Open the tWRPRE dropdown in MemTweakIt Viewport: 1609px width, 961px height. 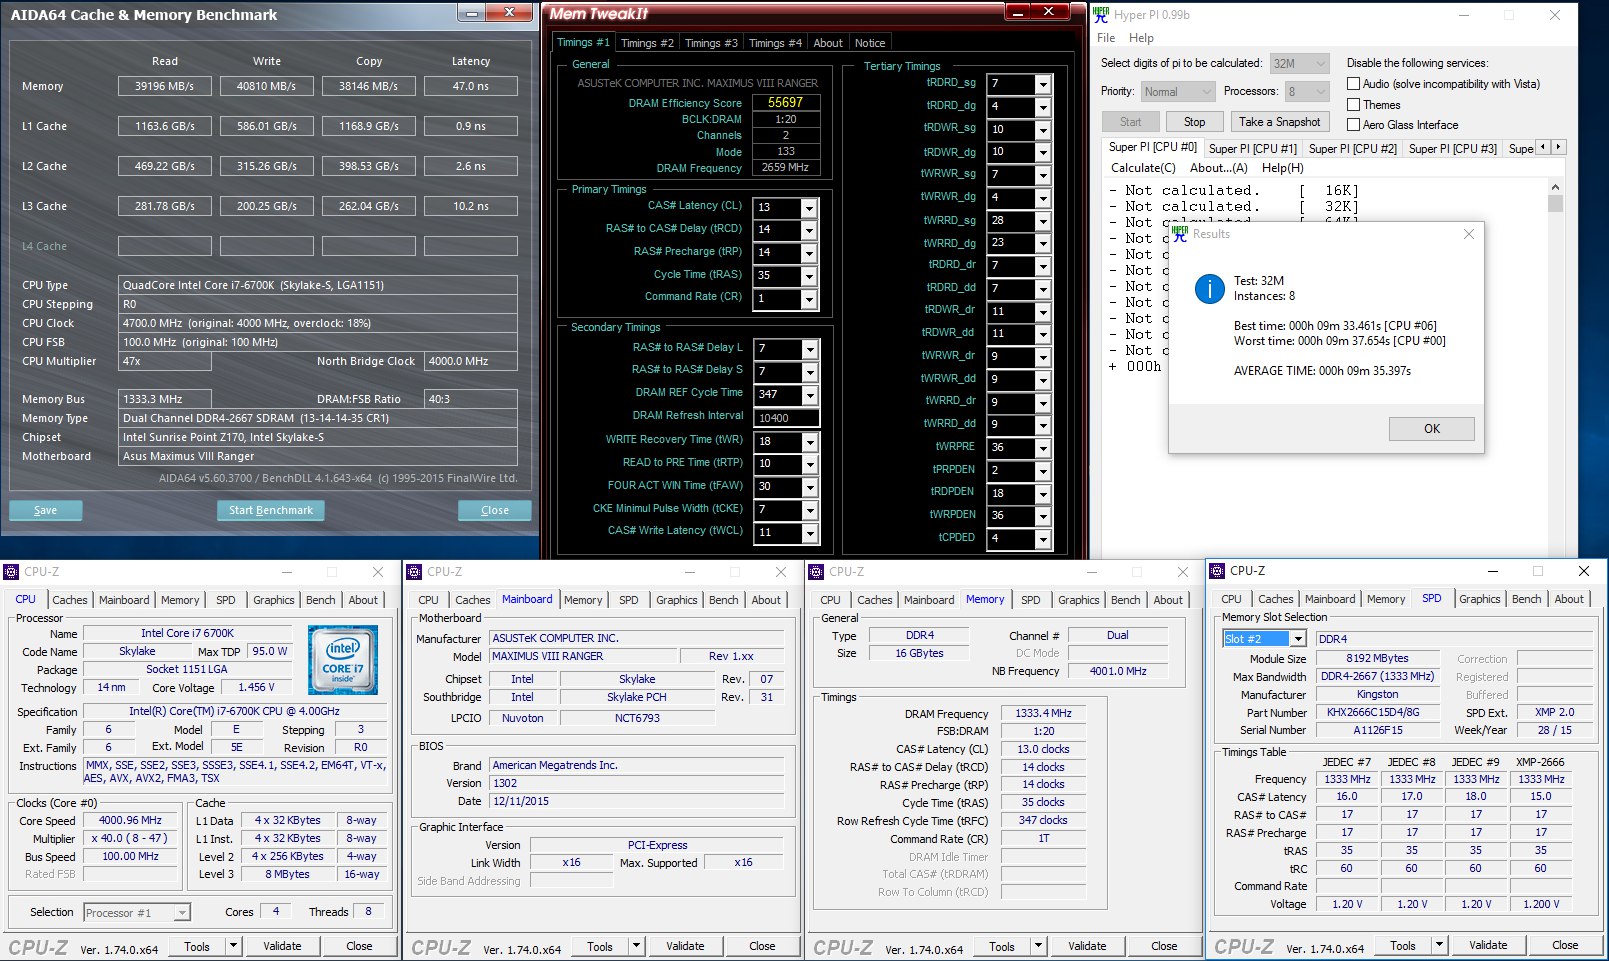click(1043, 448)
